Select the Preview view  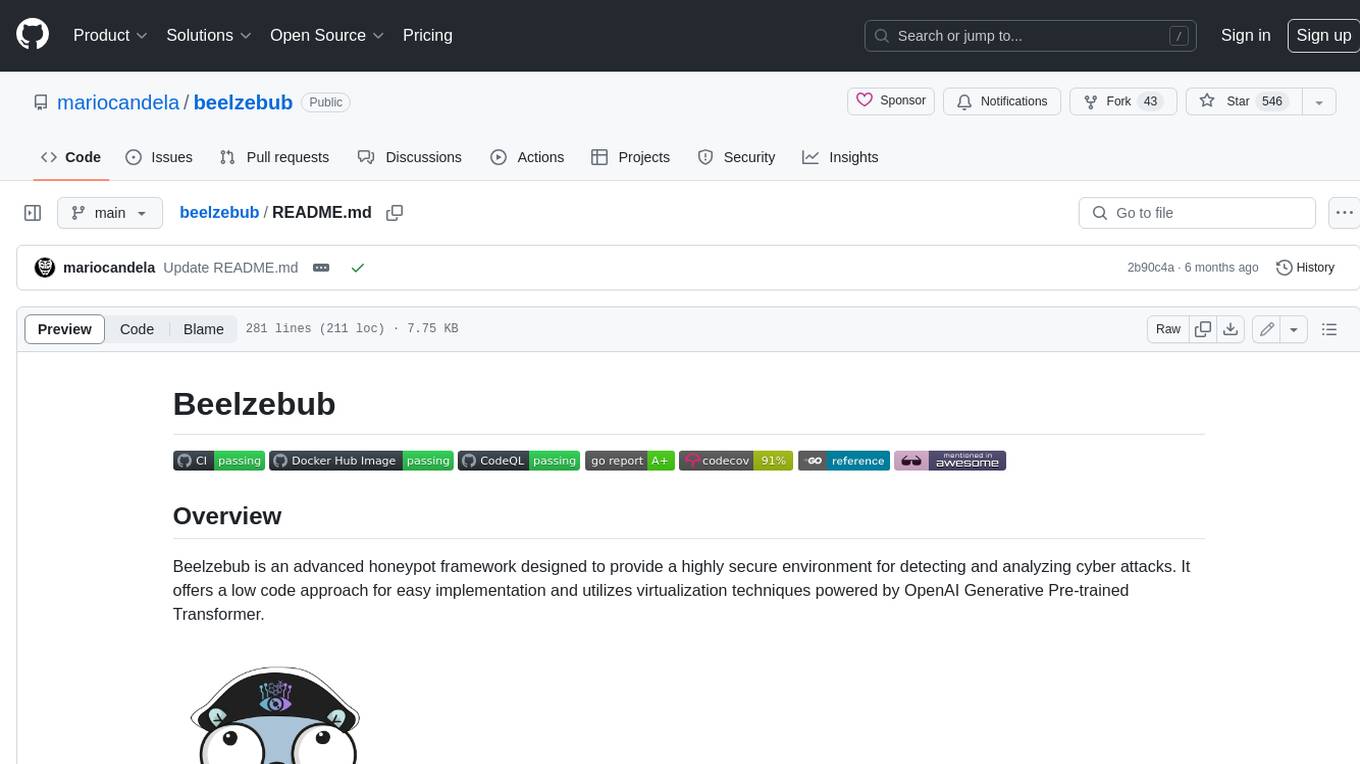[x=65, y=329]
